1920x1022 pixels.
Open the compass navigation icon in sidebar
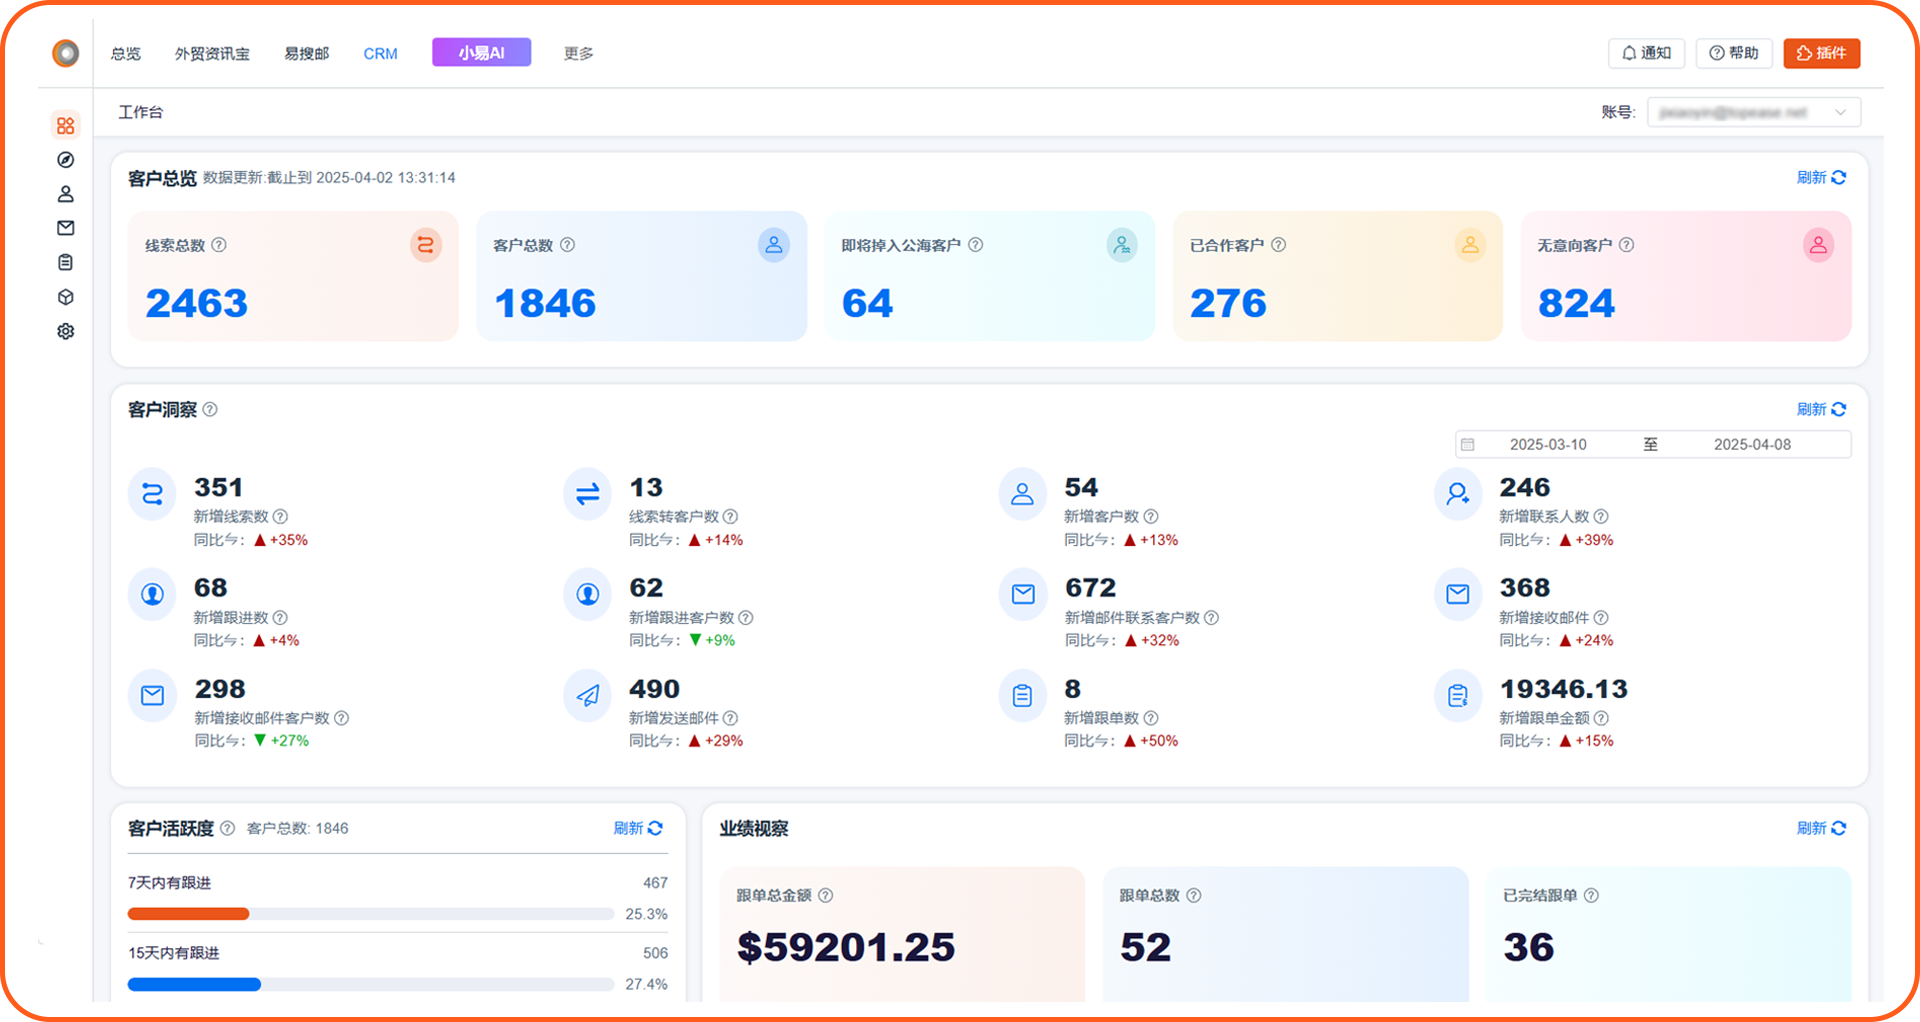click(65, 160)
